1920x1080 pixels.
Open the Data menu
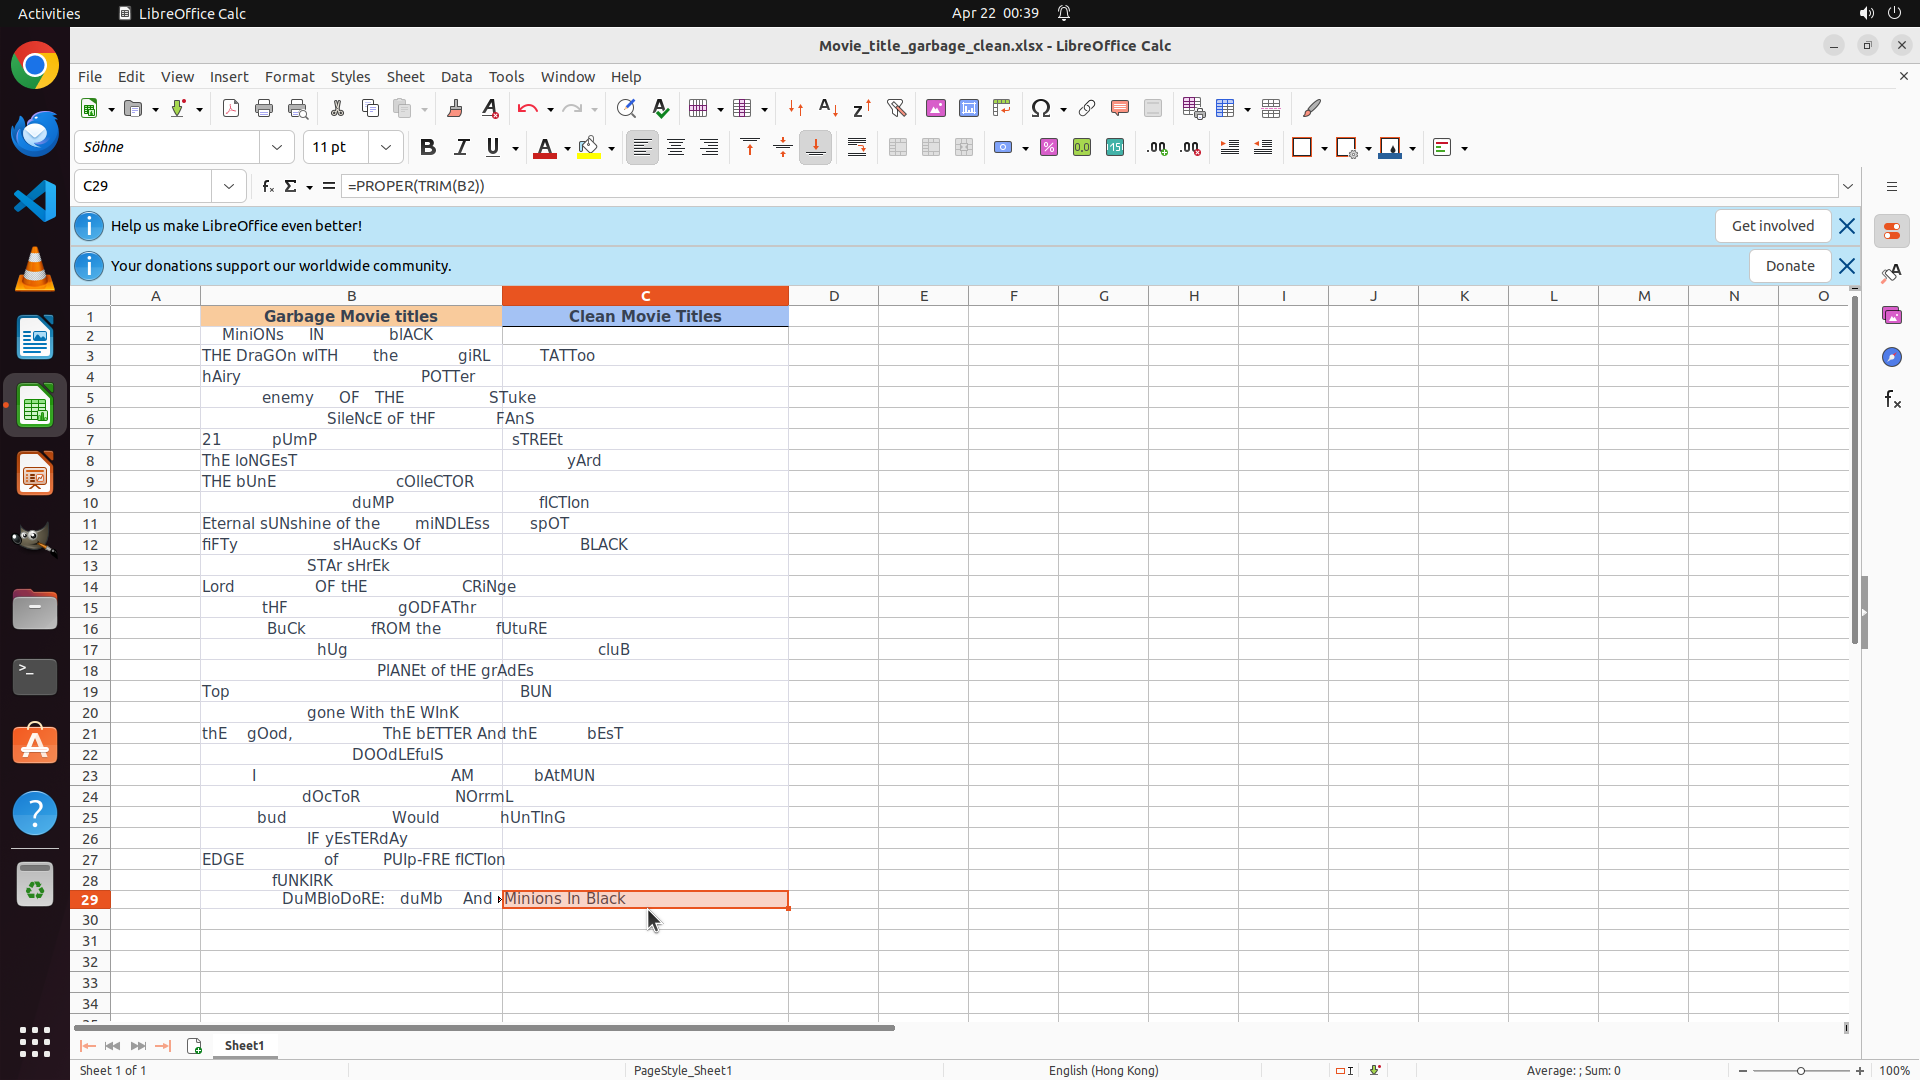click(x=456, y=77)
